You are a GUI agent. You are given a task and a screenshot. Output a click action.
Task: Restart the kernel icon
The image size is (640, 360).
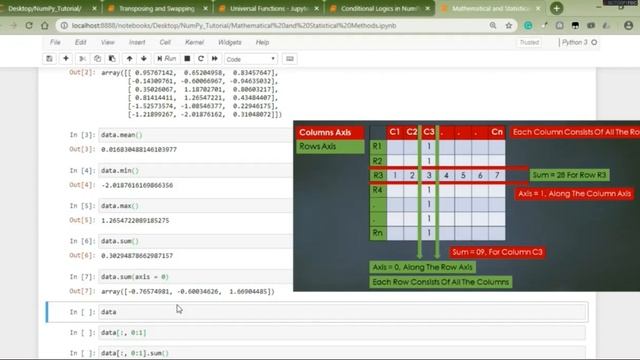(201, 59)
